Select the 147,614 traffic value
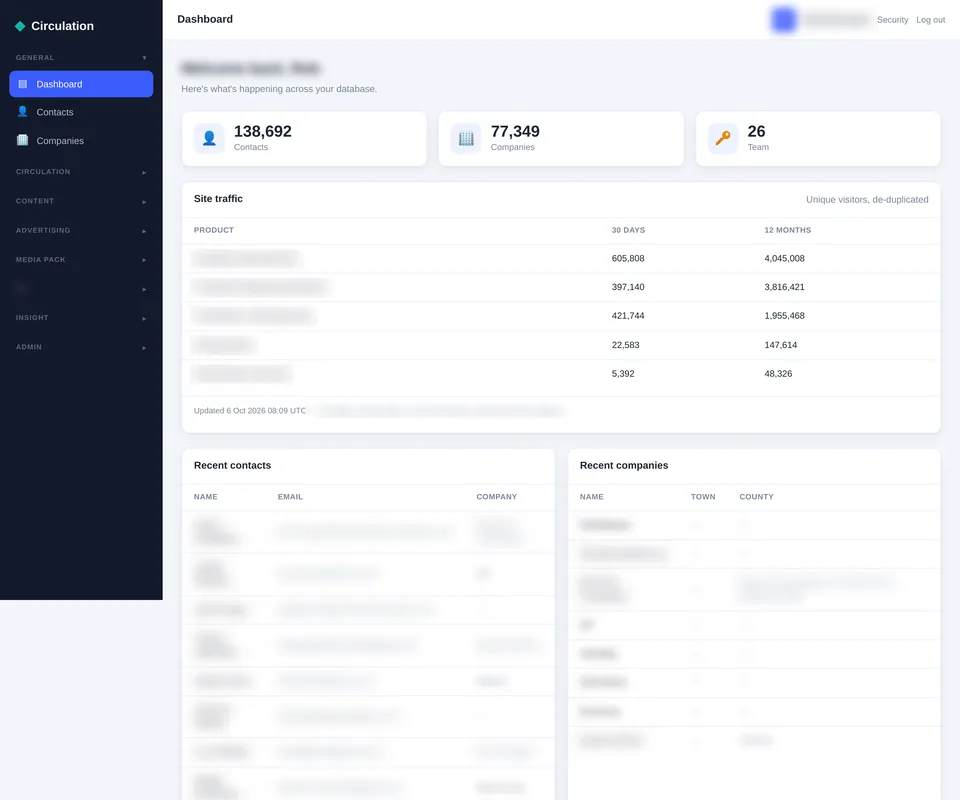The width and height of the screenshot is (960, 800). pos(781,345)
